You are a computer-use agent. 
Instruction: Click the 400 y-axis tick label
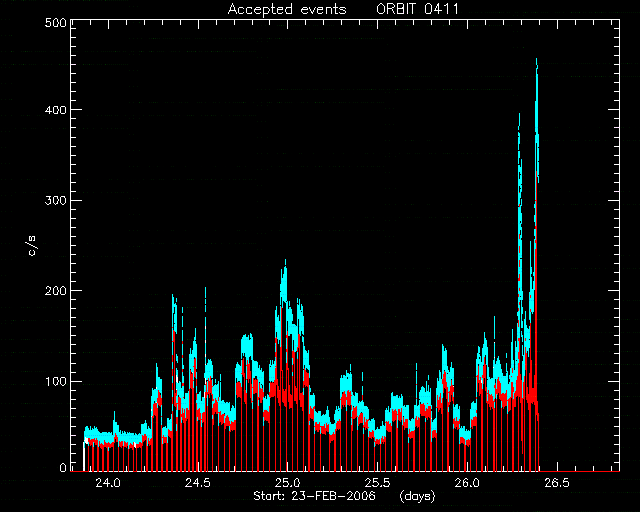coord(55,110)
